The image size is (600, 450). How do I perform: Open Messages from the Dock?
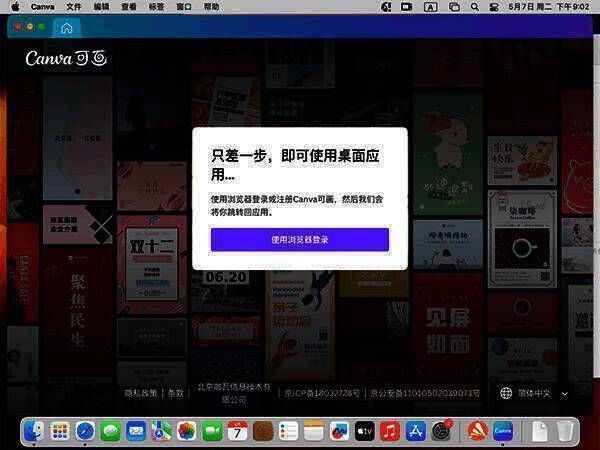tap(111, 431)
